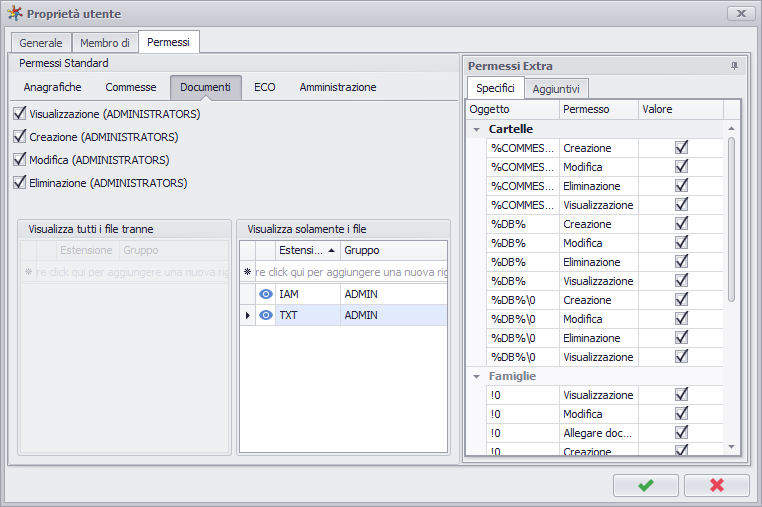Toggle Visualizzazione (ADMINISTRATORS) checkbox
Screen dimensions: 762x507
19,113
